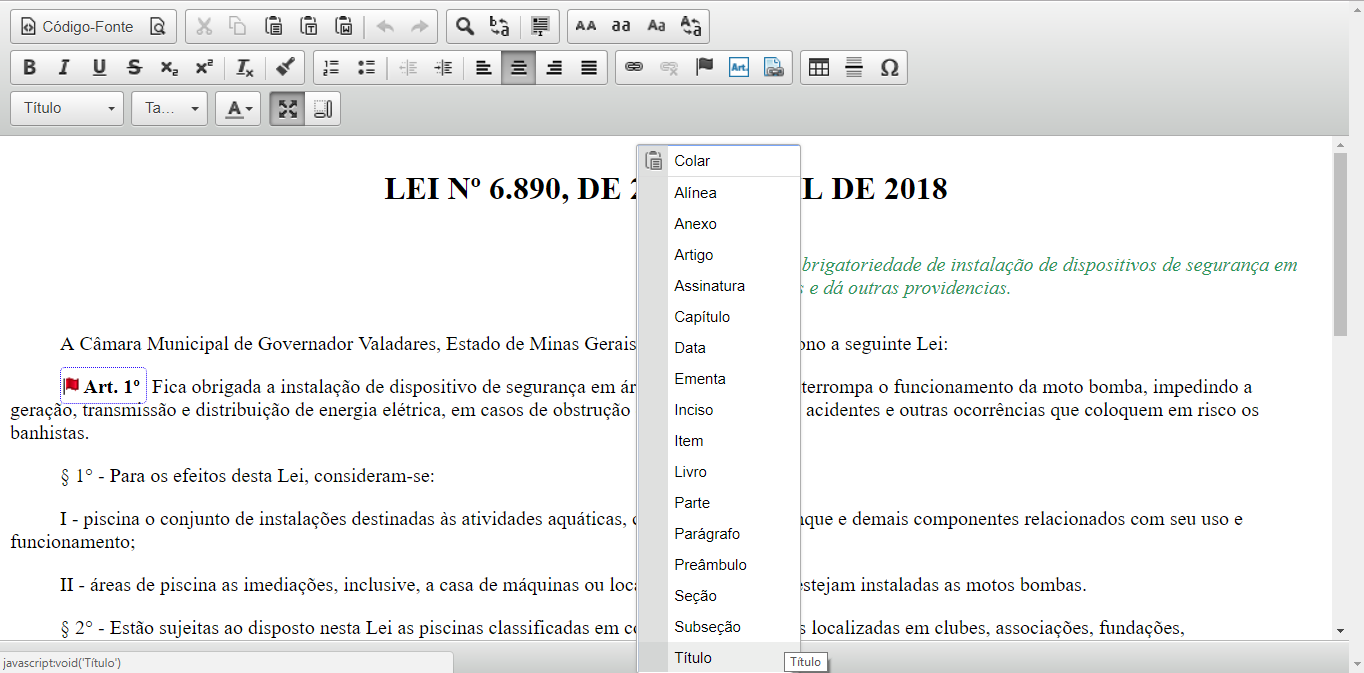Select the Assinatura menu entry

point(719,286)
